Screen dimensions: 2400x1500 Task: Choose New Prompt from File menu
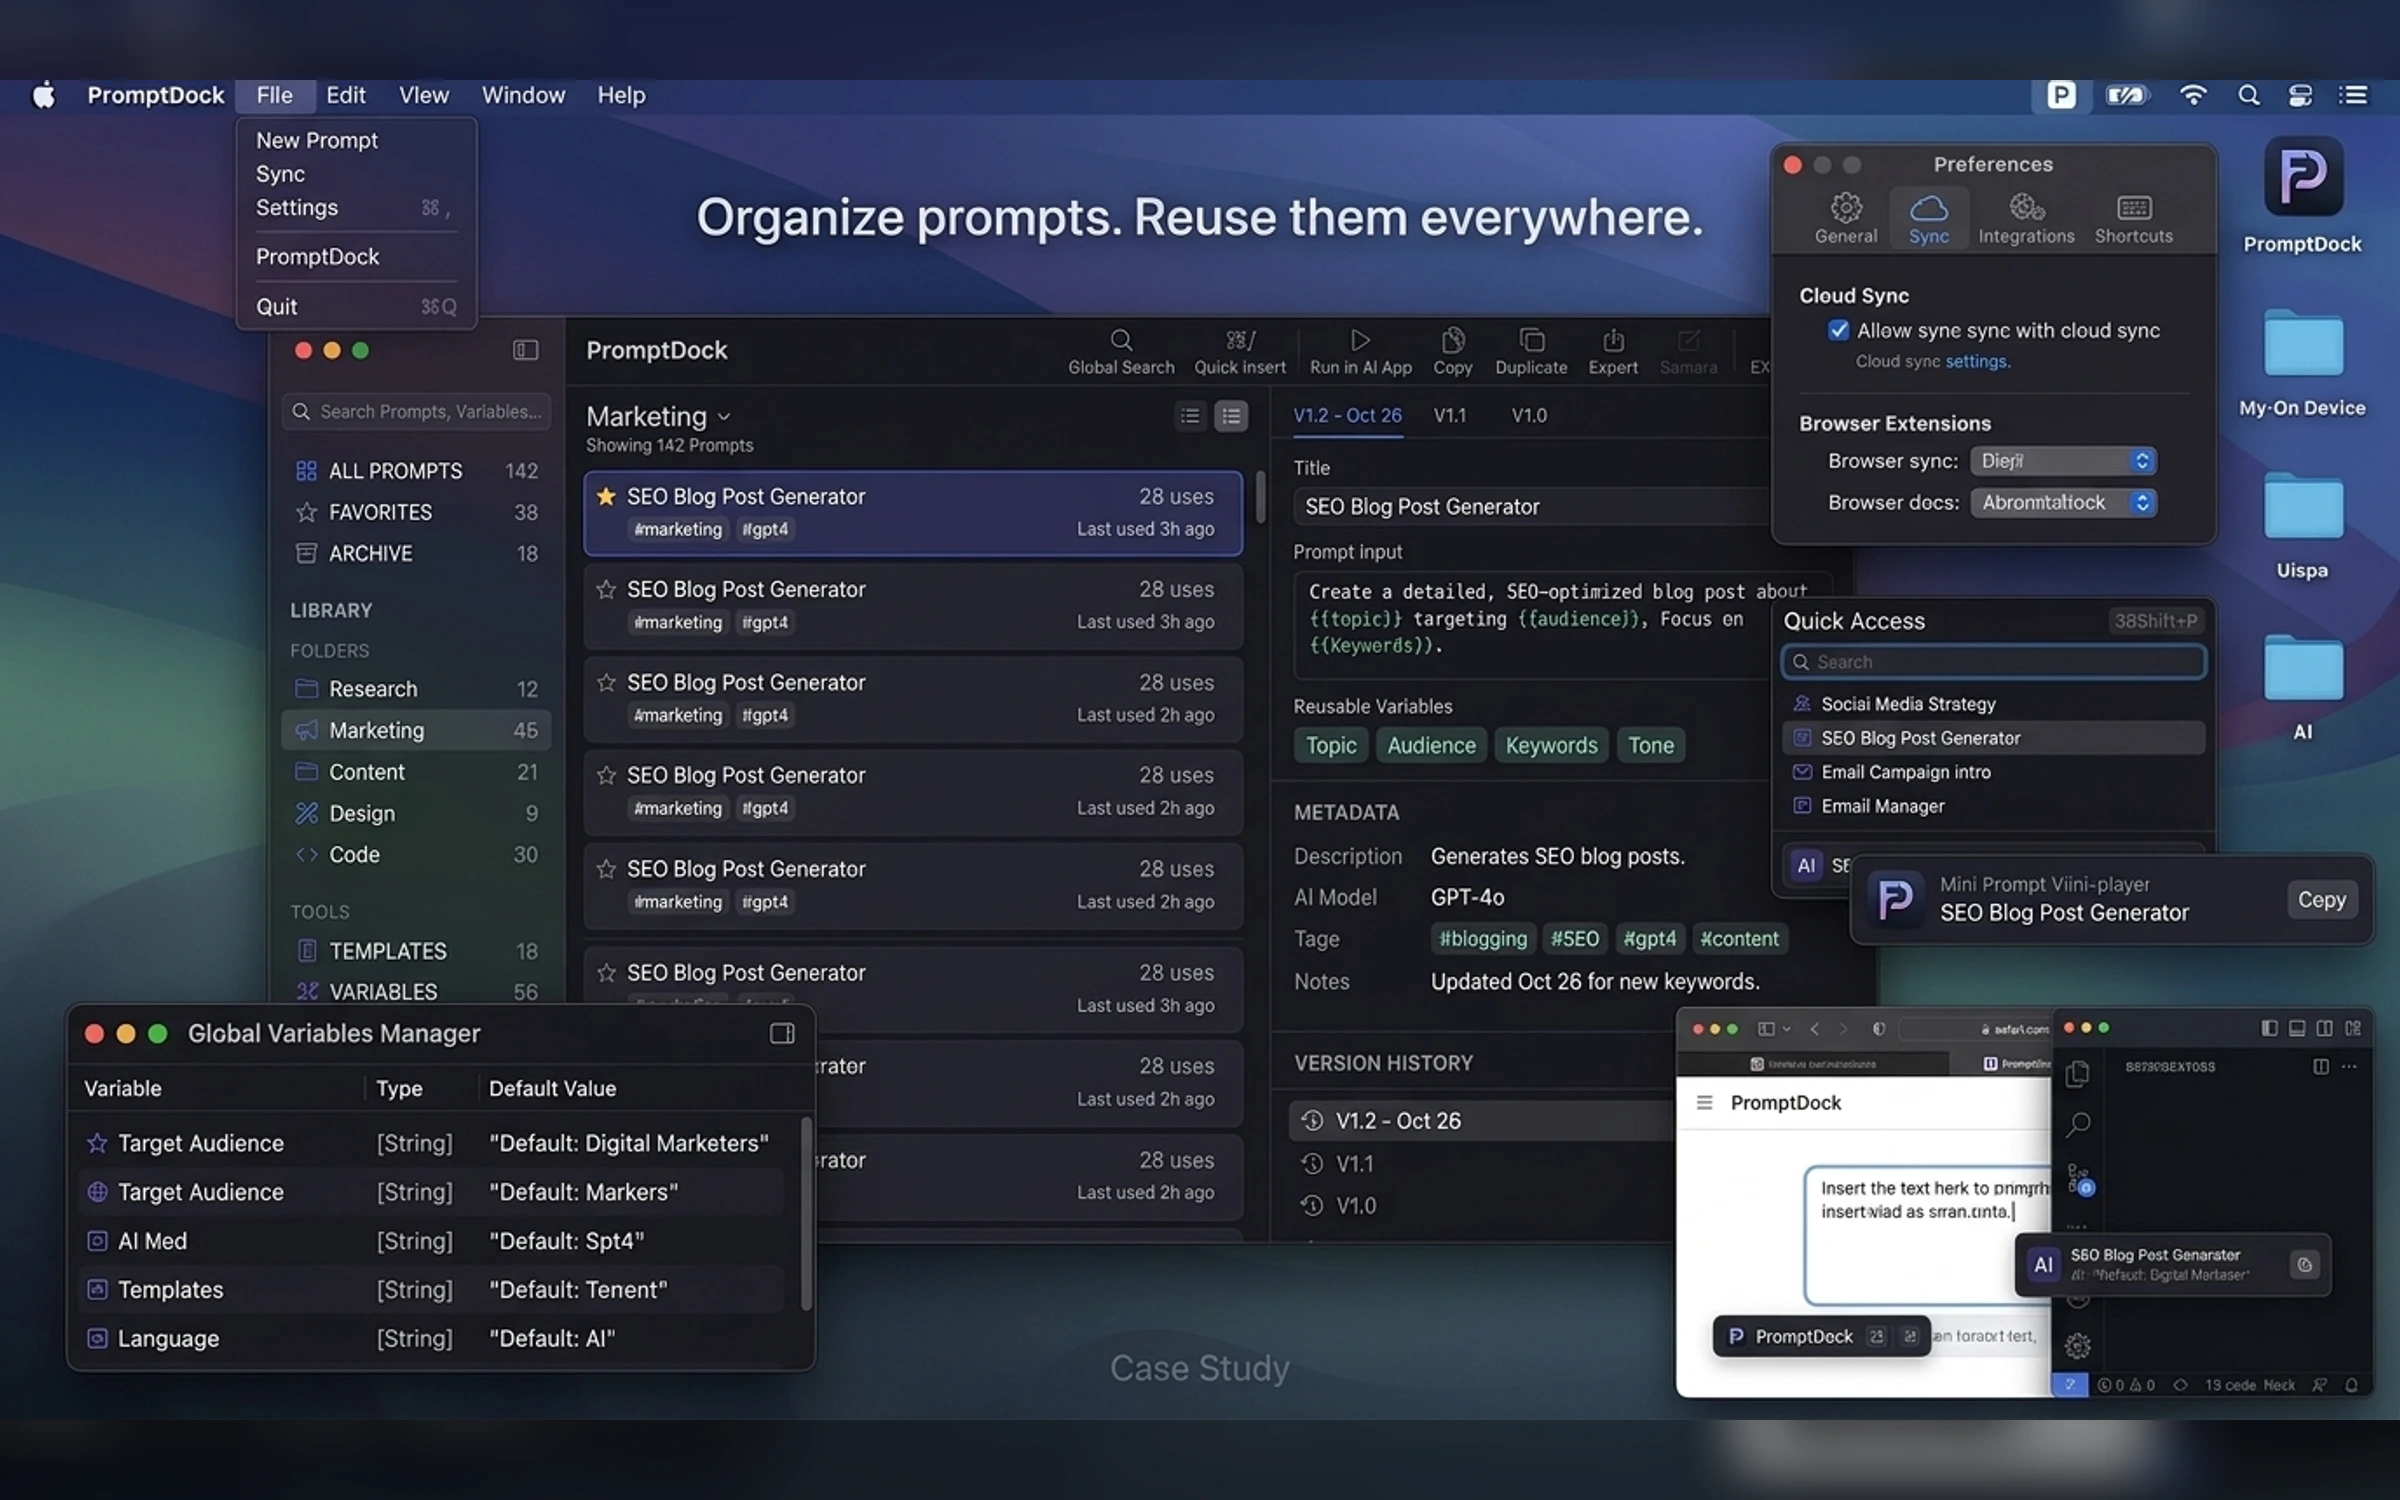[316, 140]
